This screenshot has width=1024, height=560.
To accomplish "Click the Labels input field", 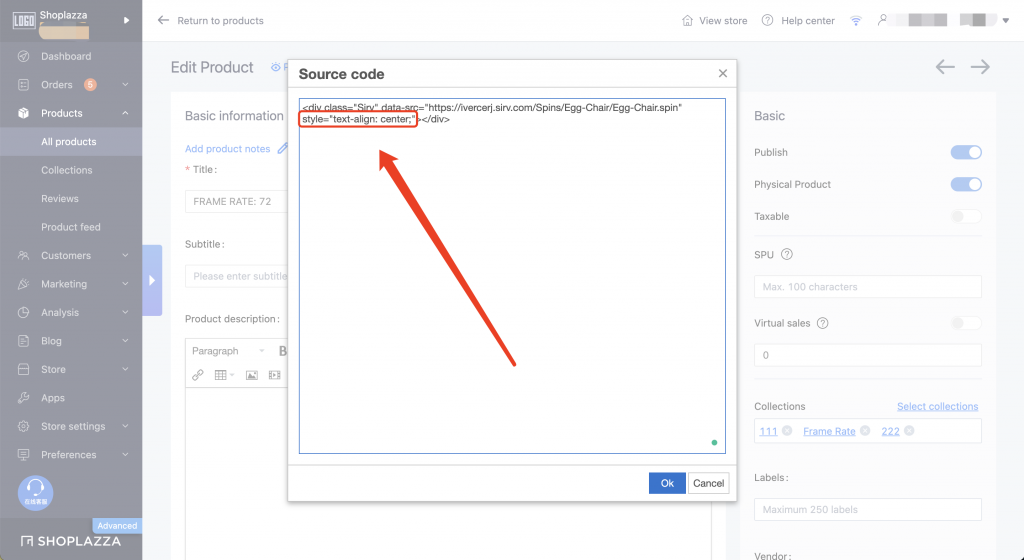I will pyautogui.click(x=867, y=509).
